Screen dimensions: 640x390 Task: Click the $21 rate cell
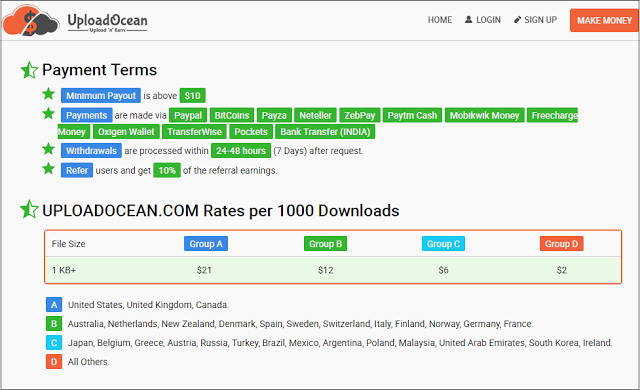(x=204, y=270)
